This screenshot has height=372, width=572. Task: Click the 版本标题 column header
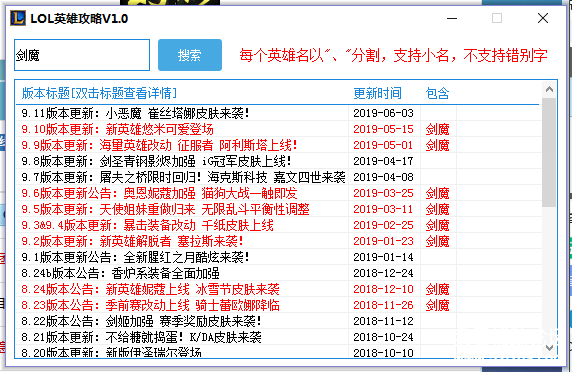point(99,93)
